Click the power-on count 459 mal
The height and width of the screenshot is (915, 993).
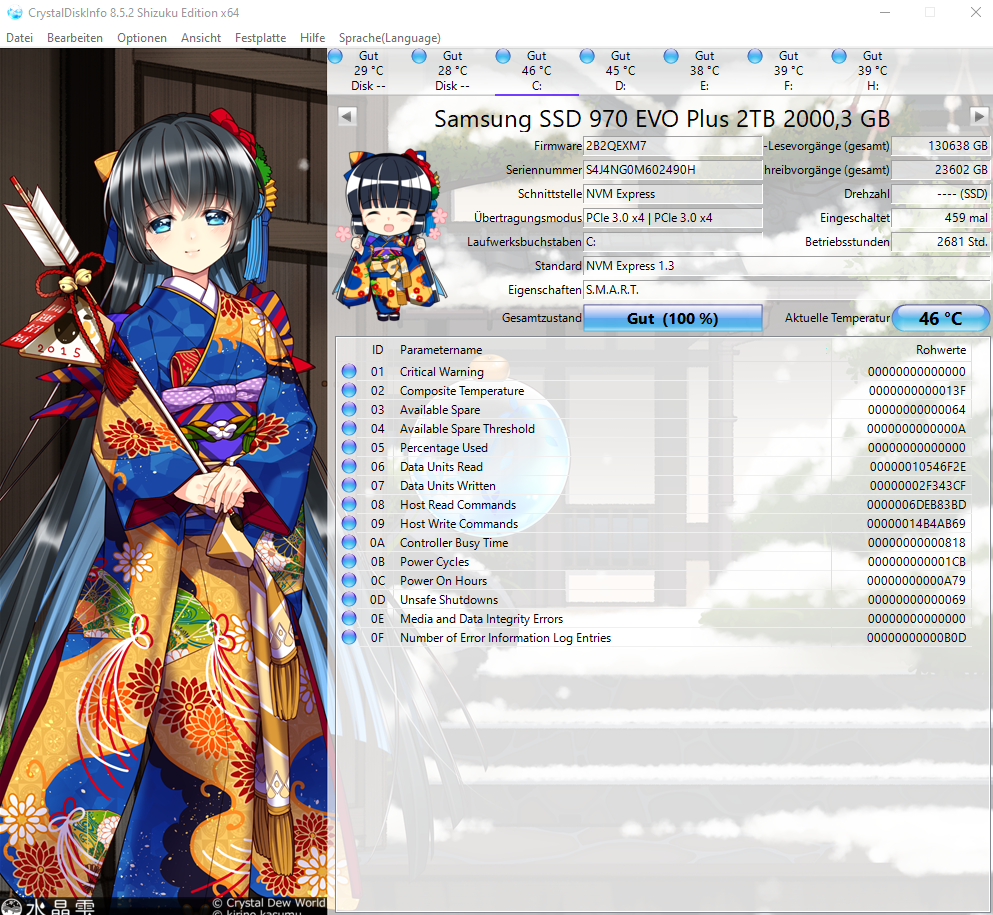pos(940,218)
